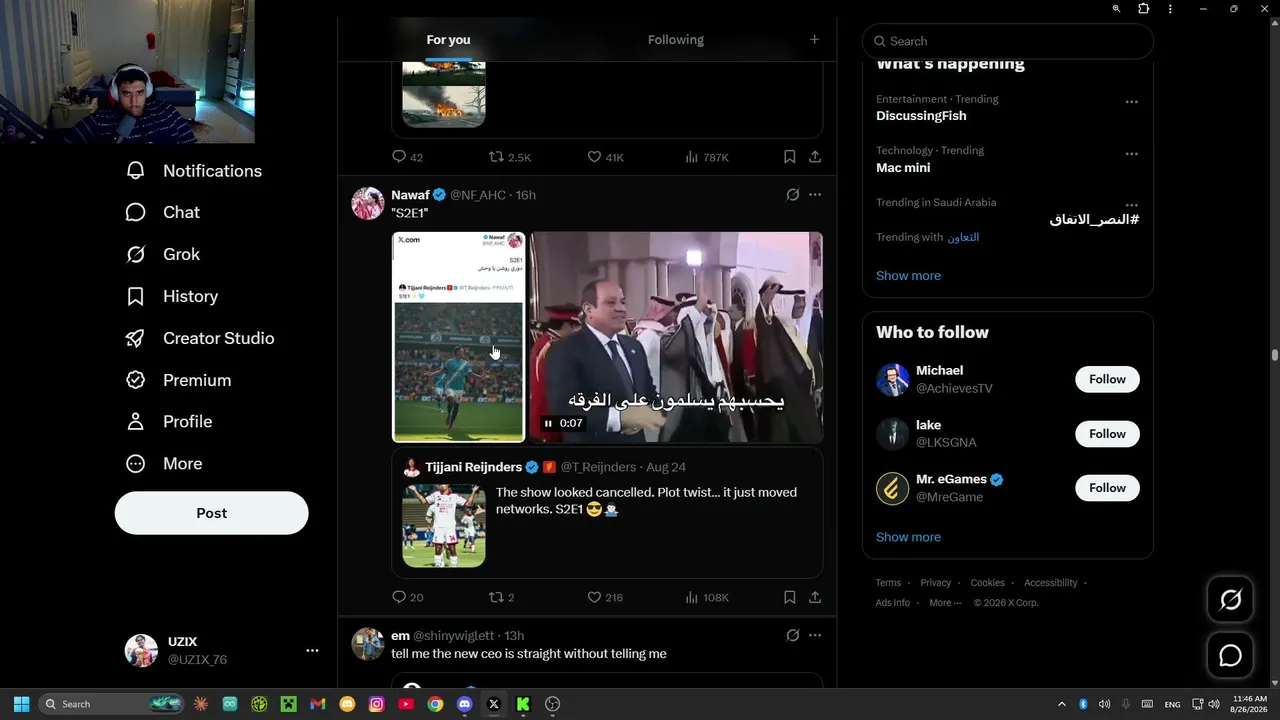Open Notifications from the sidebar
The width and height of the screenshot is (1280, 720).
(x=194, y=171)
